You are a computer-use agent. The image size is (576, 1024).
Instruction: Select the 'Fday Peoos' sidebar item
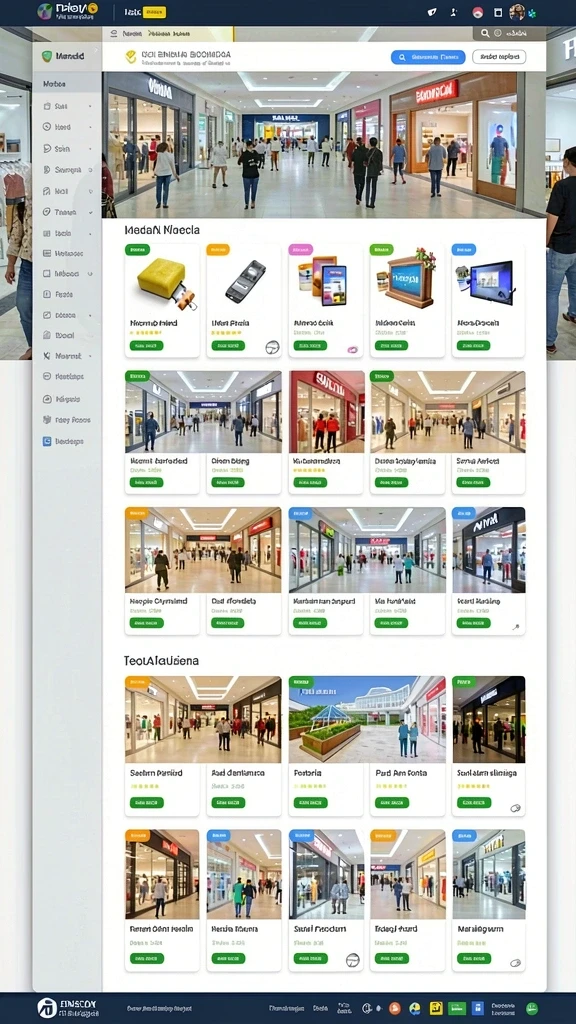[67, 420]
